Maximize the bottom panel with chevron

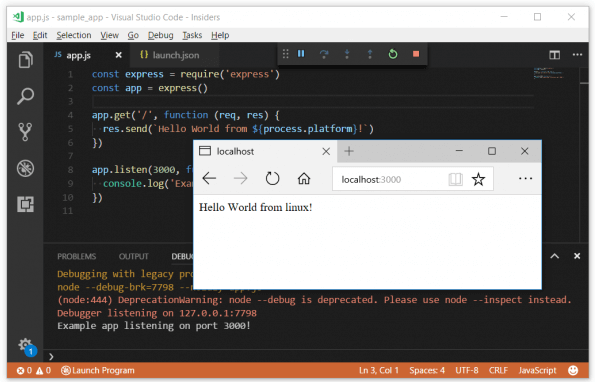(554, 256)
